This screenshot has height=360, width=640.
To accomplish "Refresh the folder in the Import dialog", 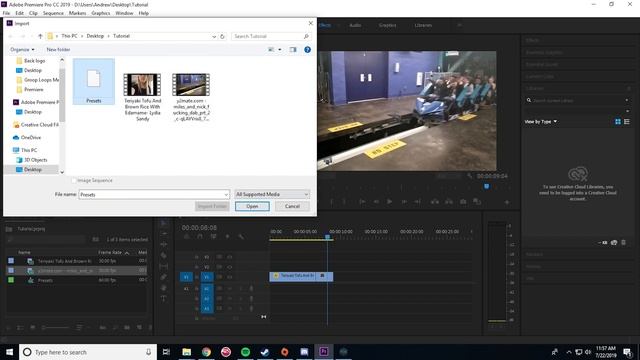I will click(x=222, y=36).
